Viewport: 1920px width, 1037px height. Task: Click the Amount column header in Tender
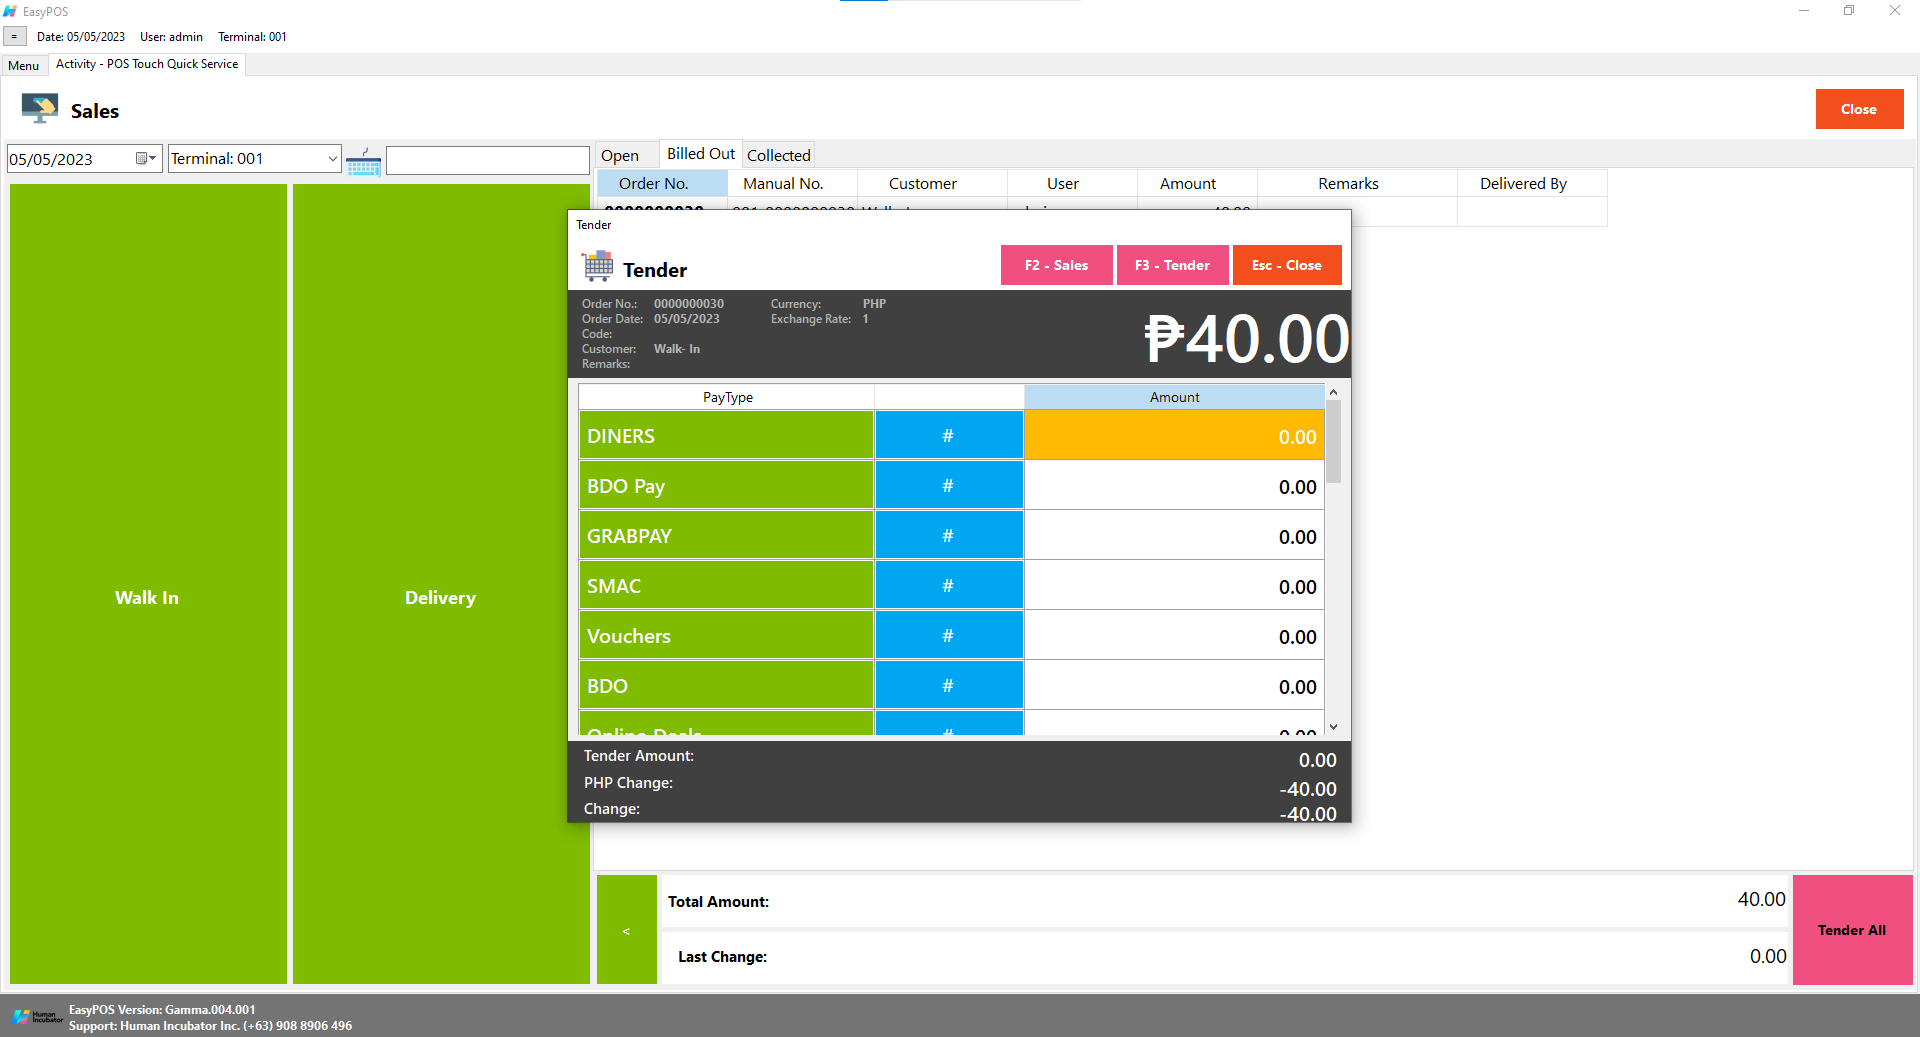pyautogui.click(x=1174, y=397)
